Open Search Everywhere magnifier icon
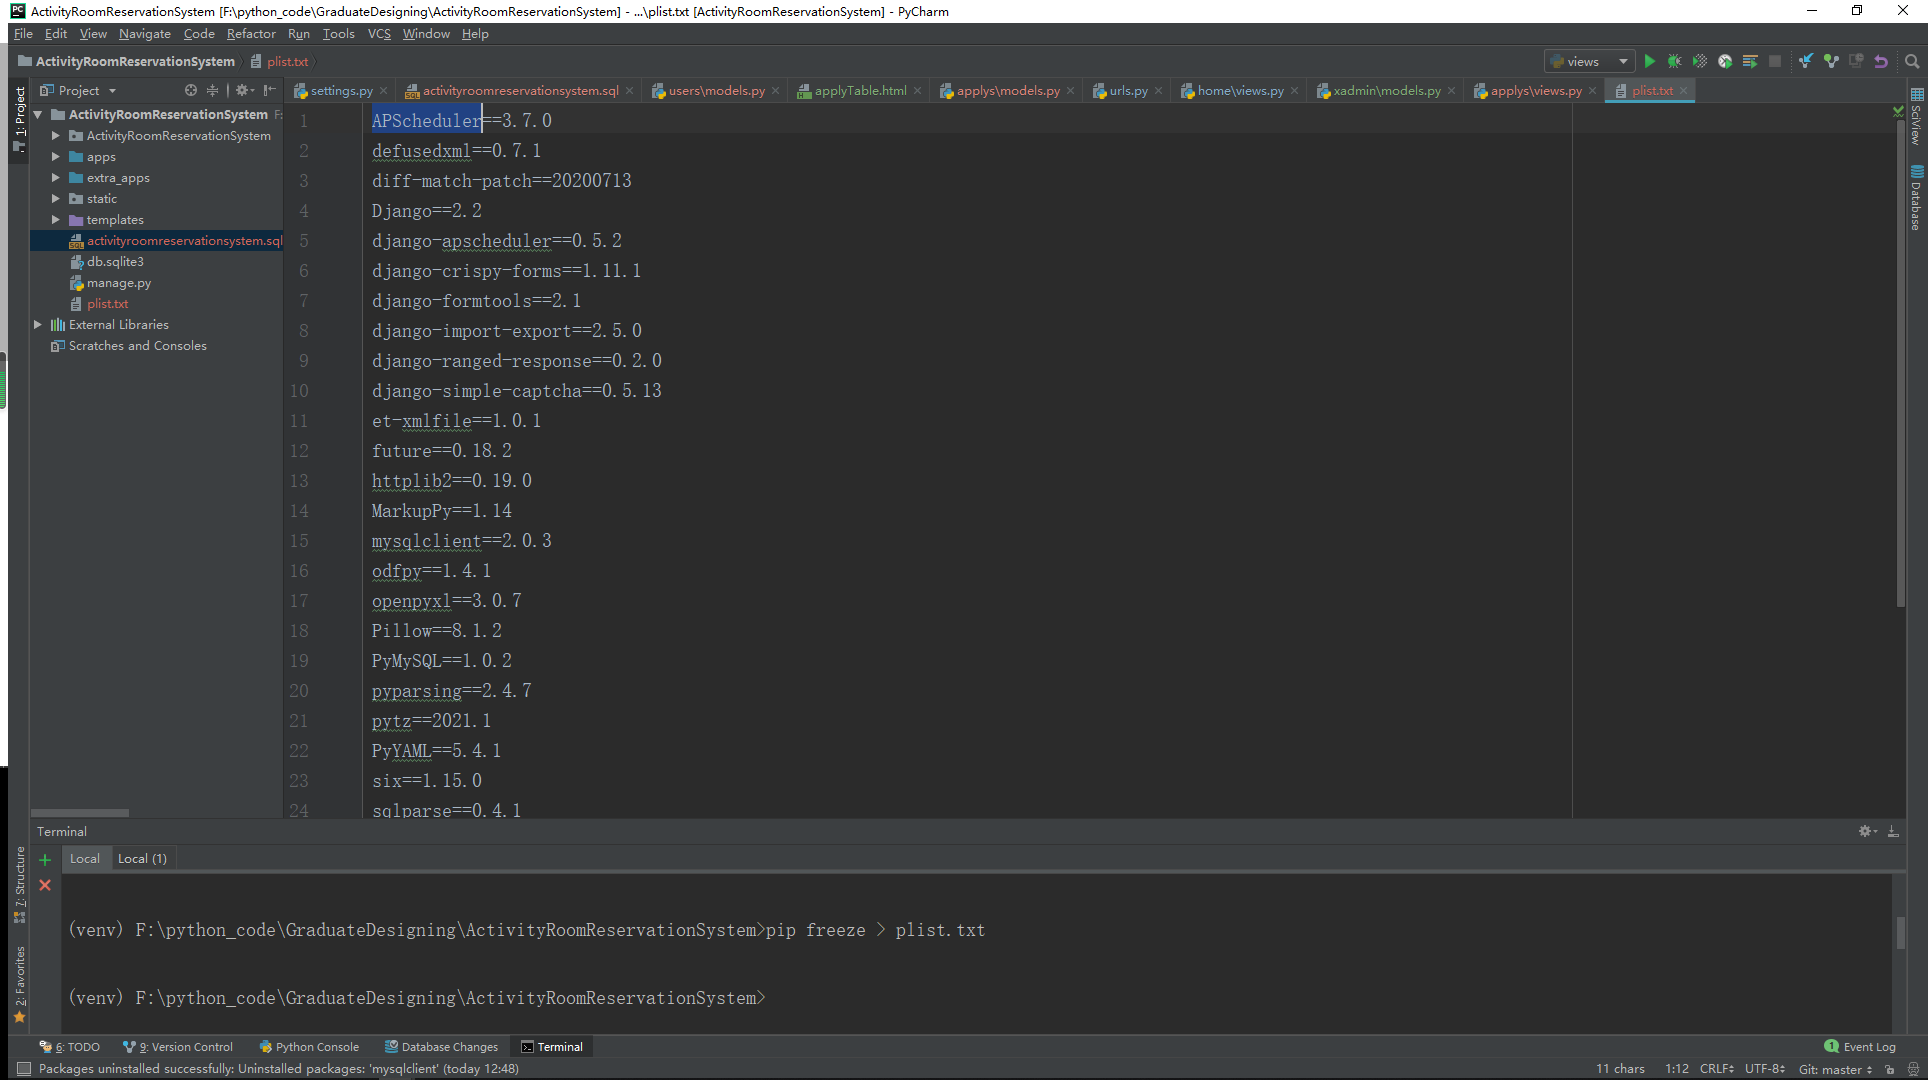This screenshot has height=1080, width=1928. tap(1912, 61)
